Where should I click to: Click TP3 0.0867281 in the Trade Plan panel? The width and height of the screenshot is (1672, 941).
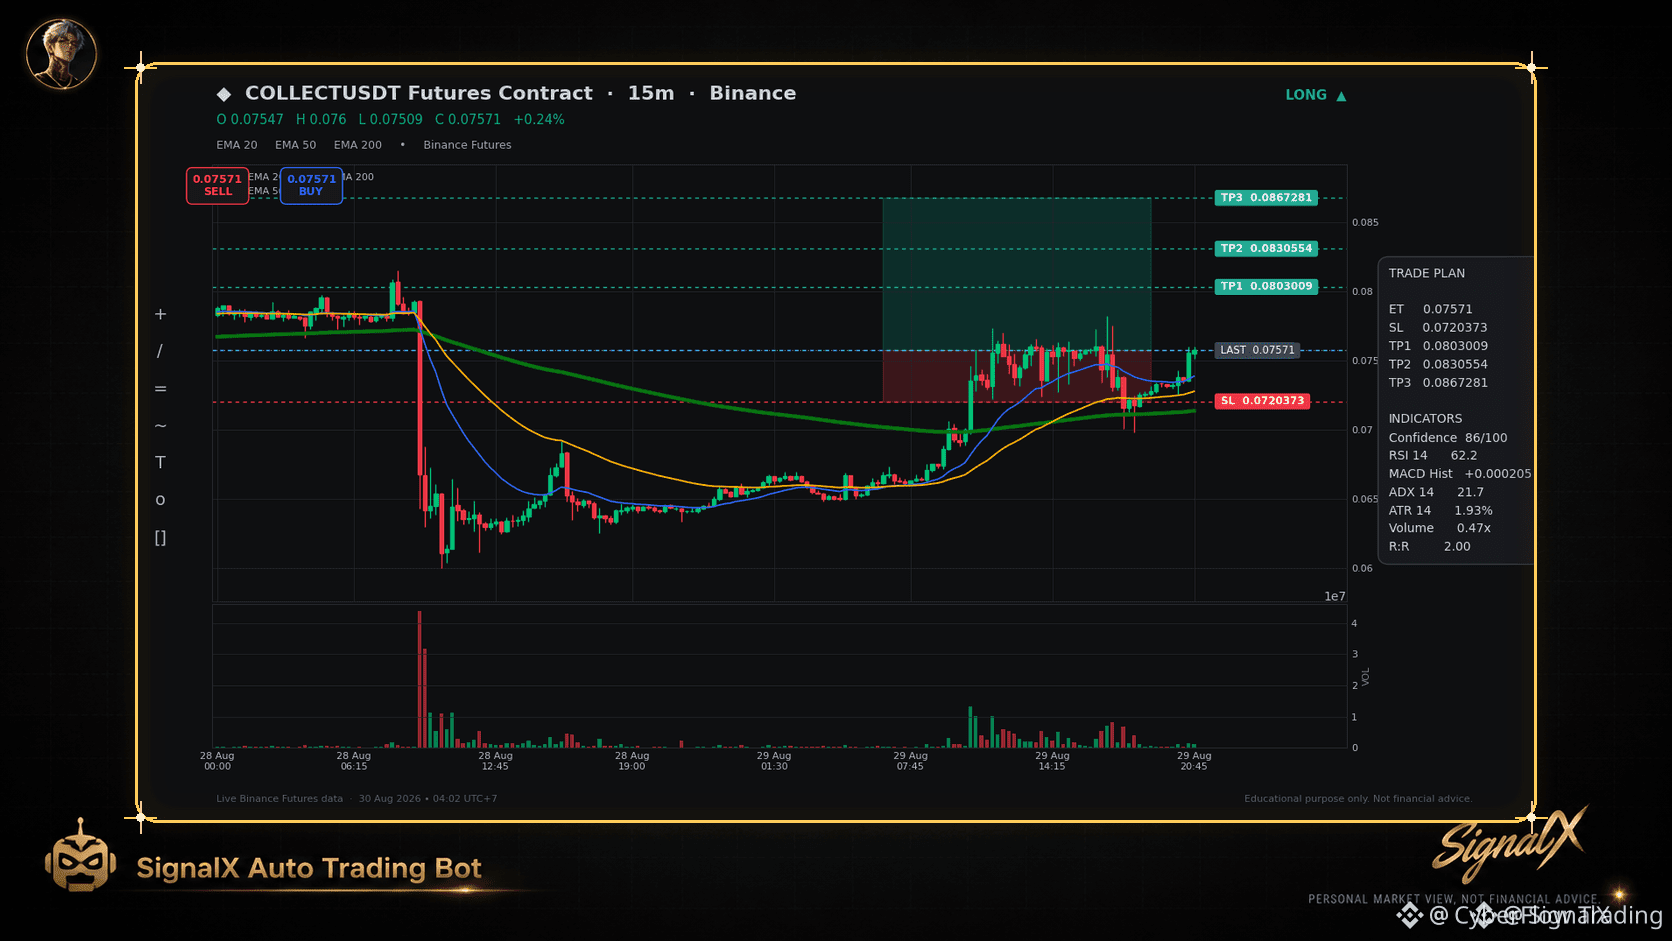click(1438, 383)
